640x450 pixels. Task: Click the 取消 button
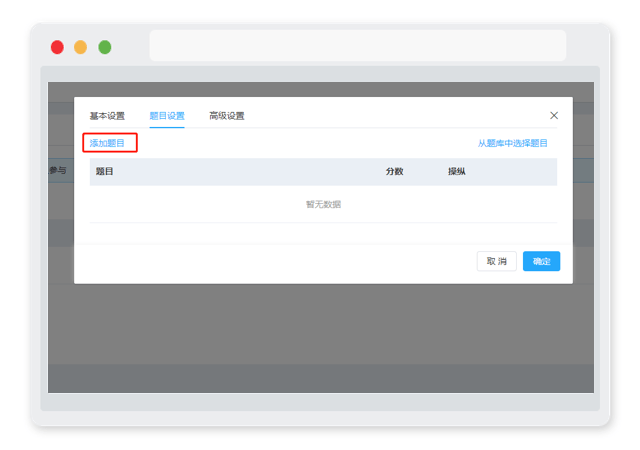click(496, 261)
